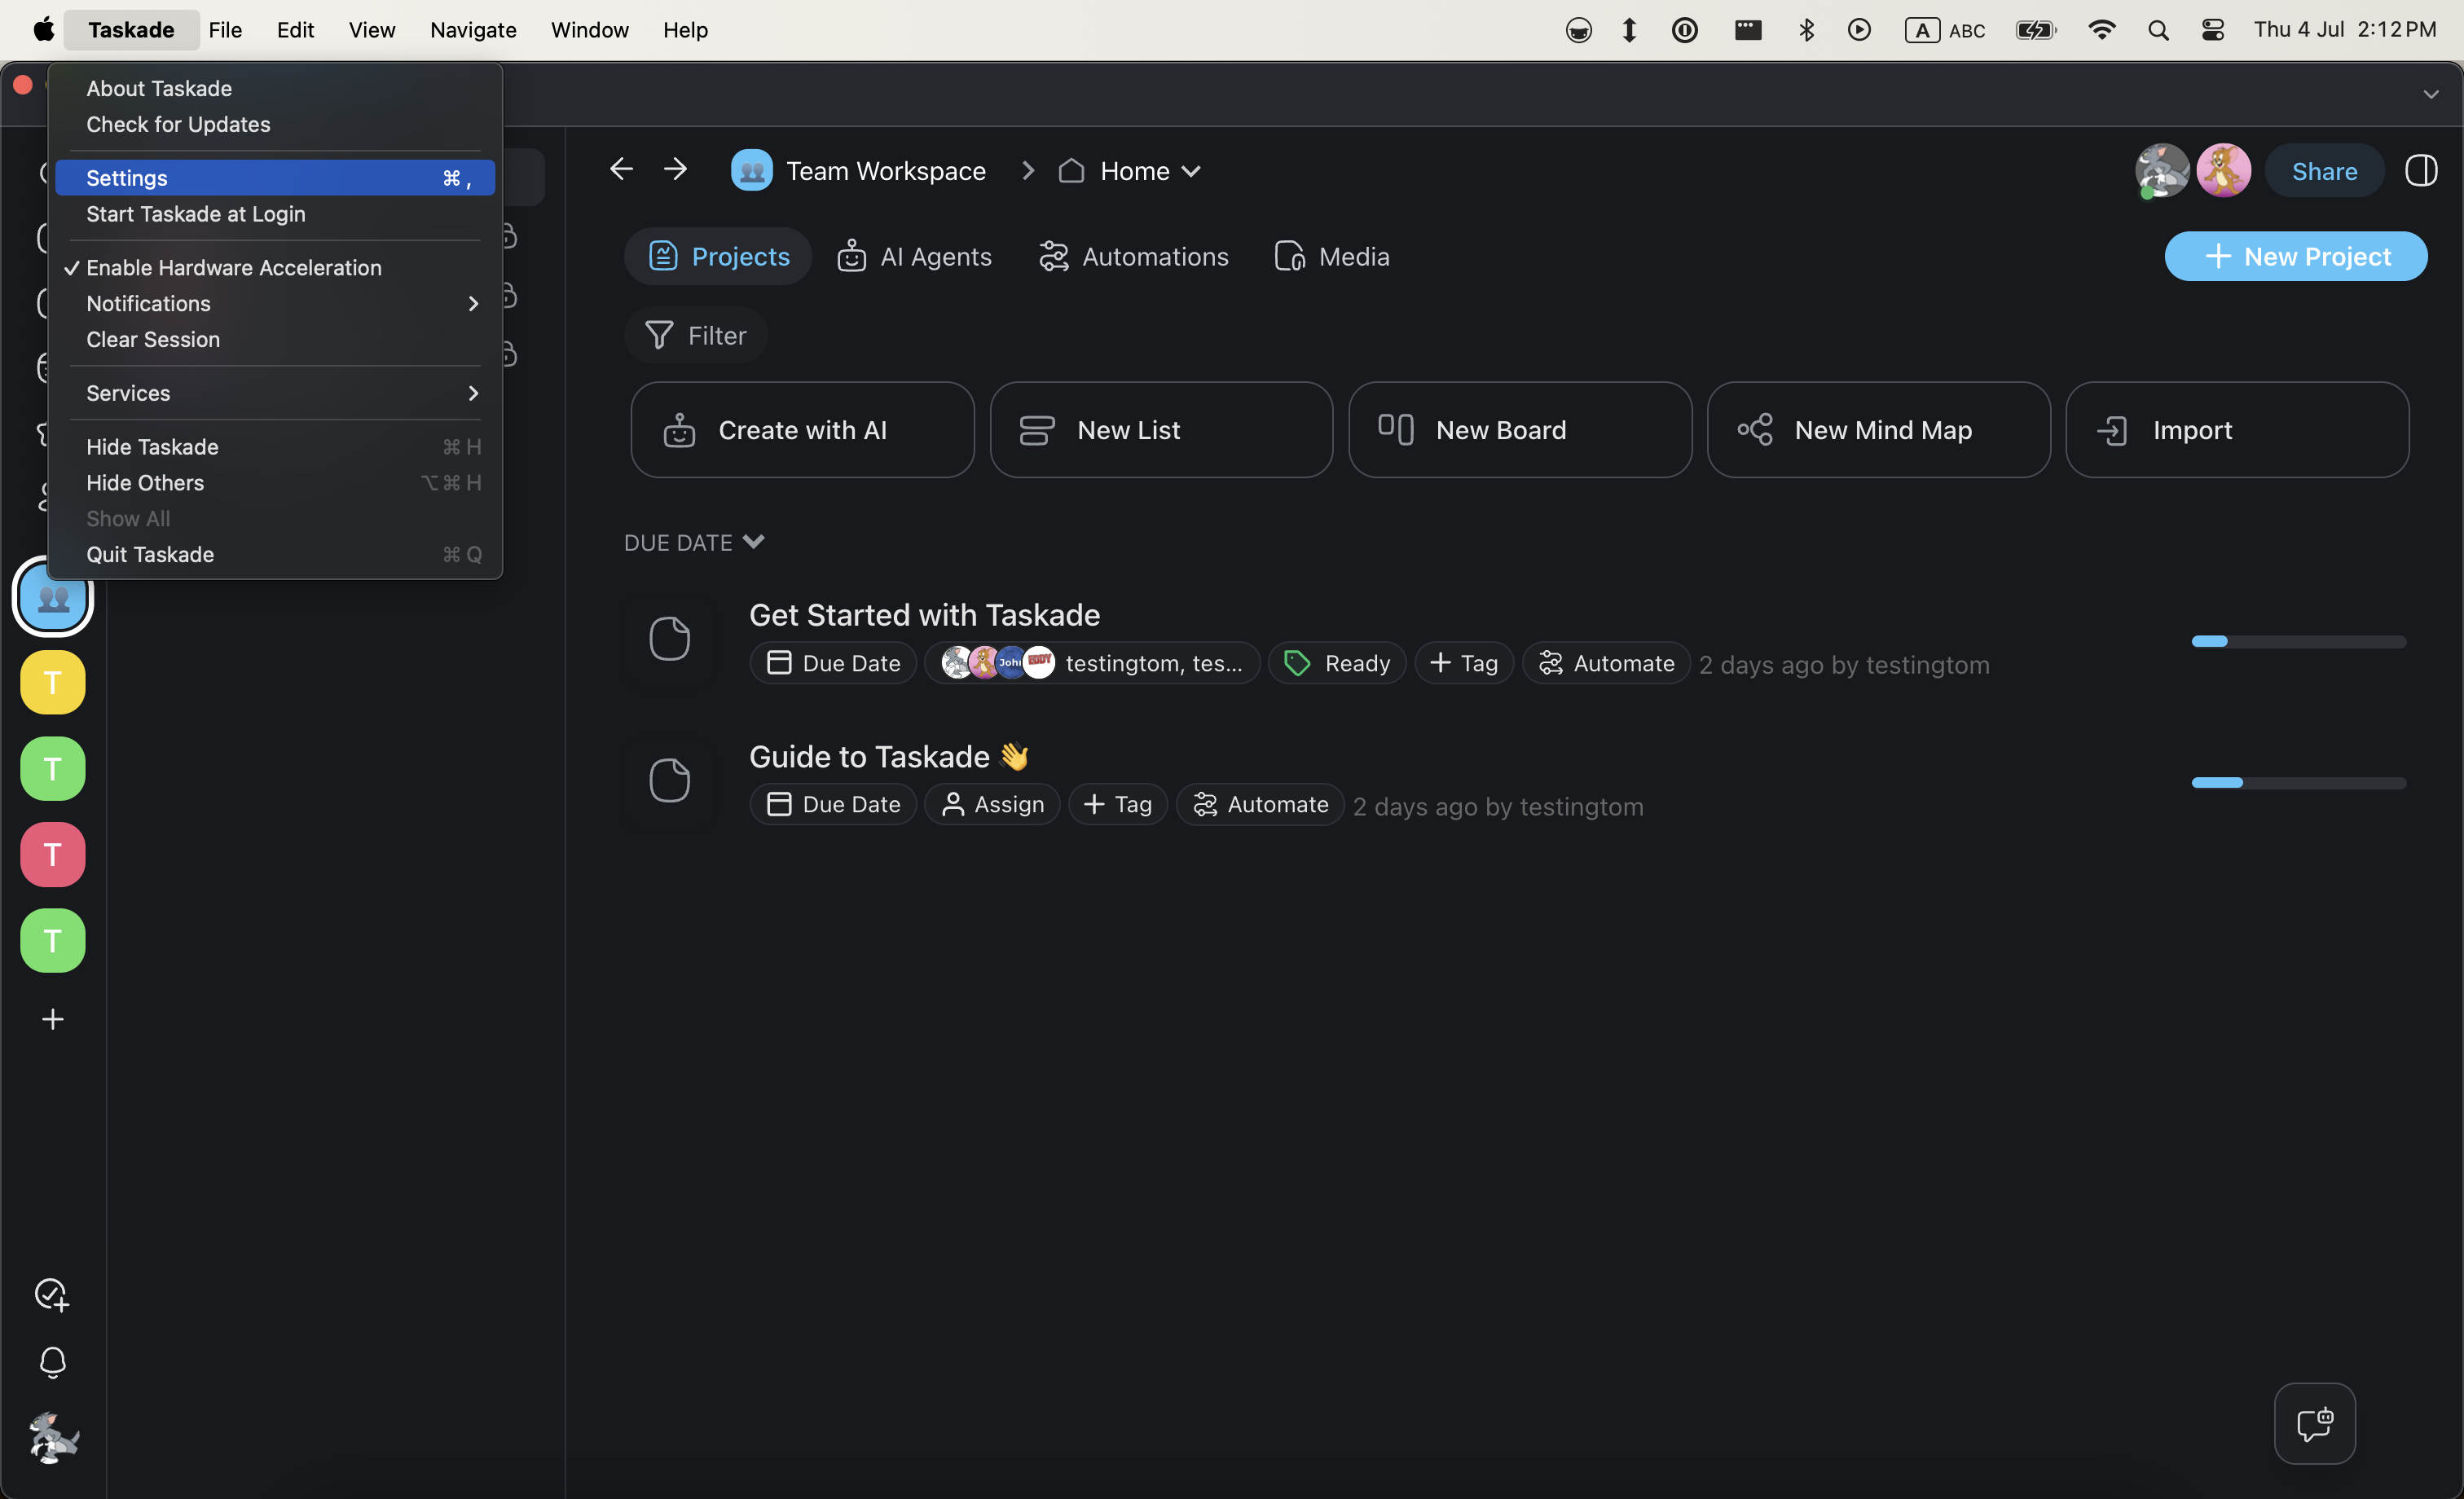Click the Share button
Image resolution: width=2464 pixels, height=1499 pixels.
[x=2323, y=171]
